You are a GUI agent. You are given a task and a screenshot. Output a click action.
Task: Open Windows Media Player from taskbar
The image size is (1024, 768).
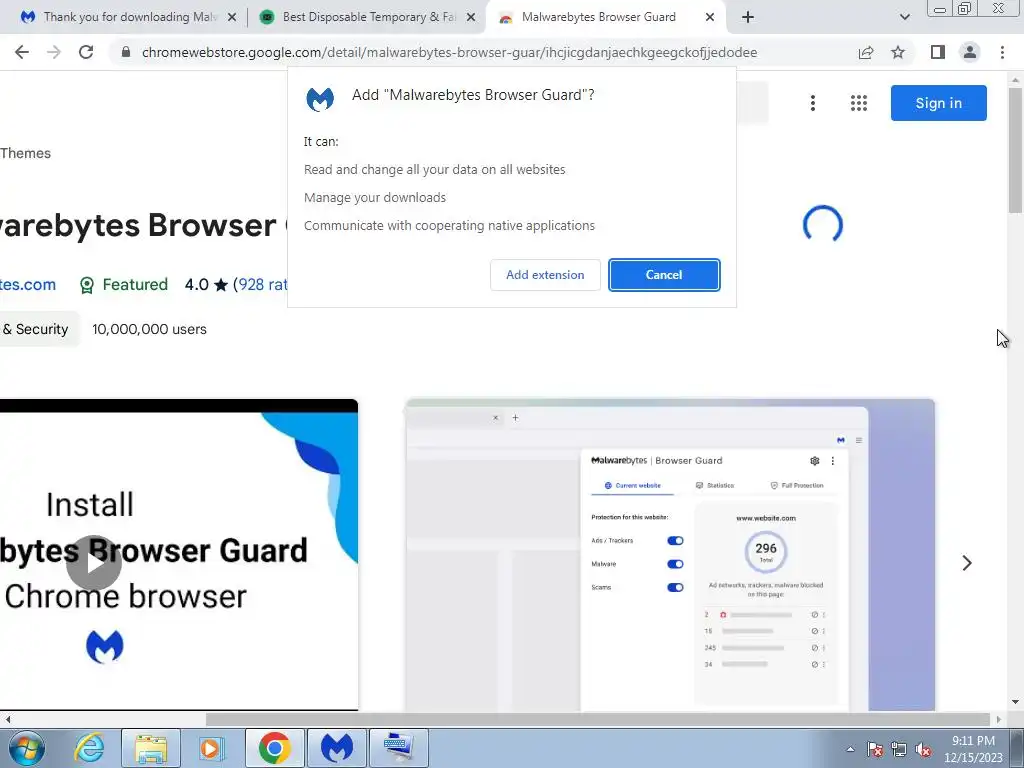(x=211, y=748)
